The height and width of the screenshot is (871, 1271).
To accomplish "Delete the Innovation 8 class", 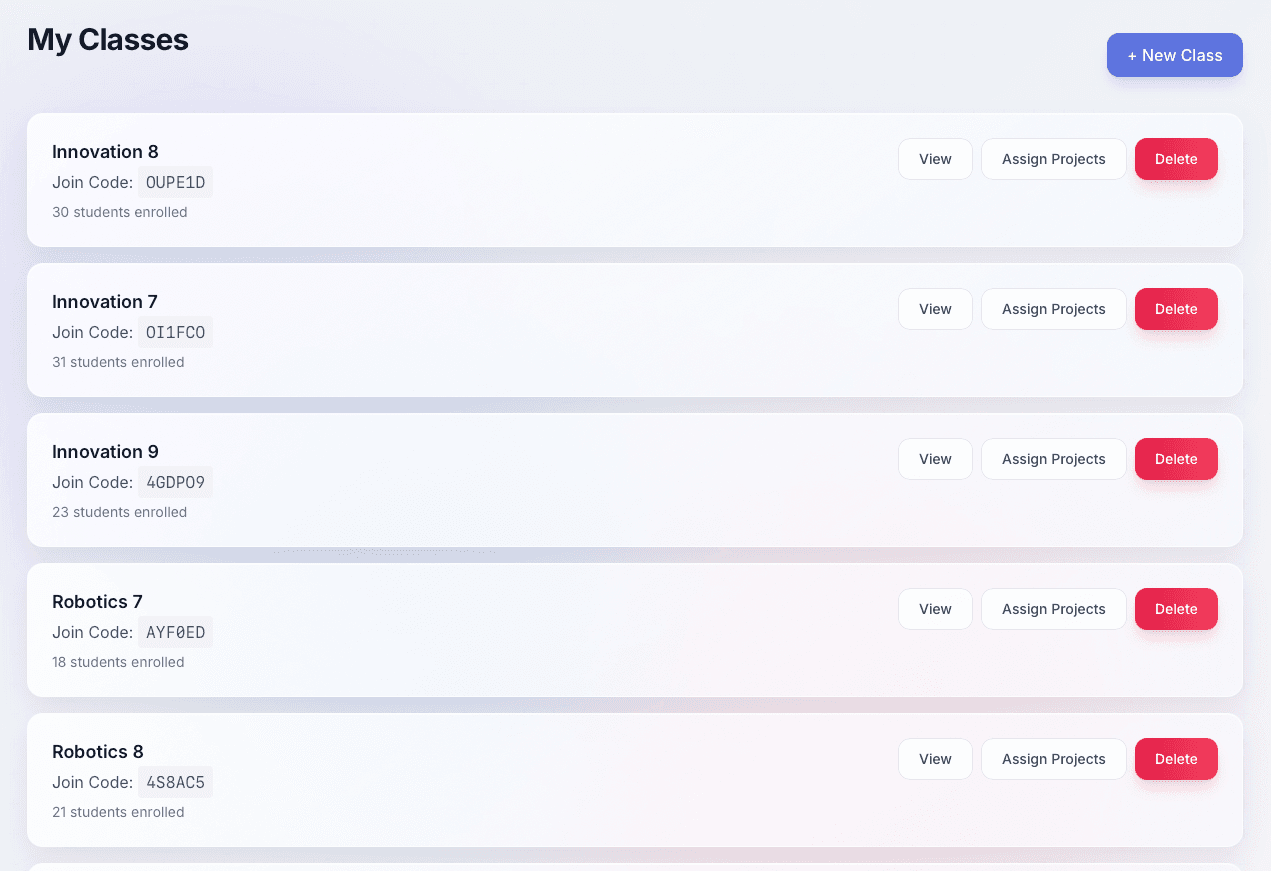I will pos(1175,158).
